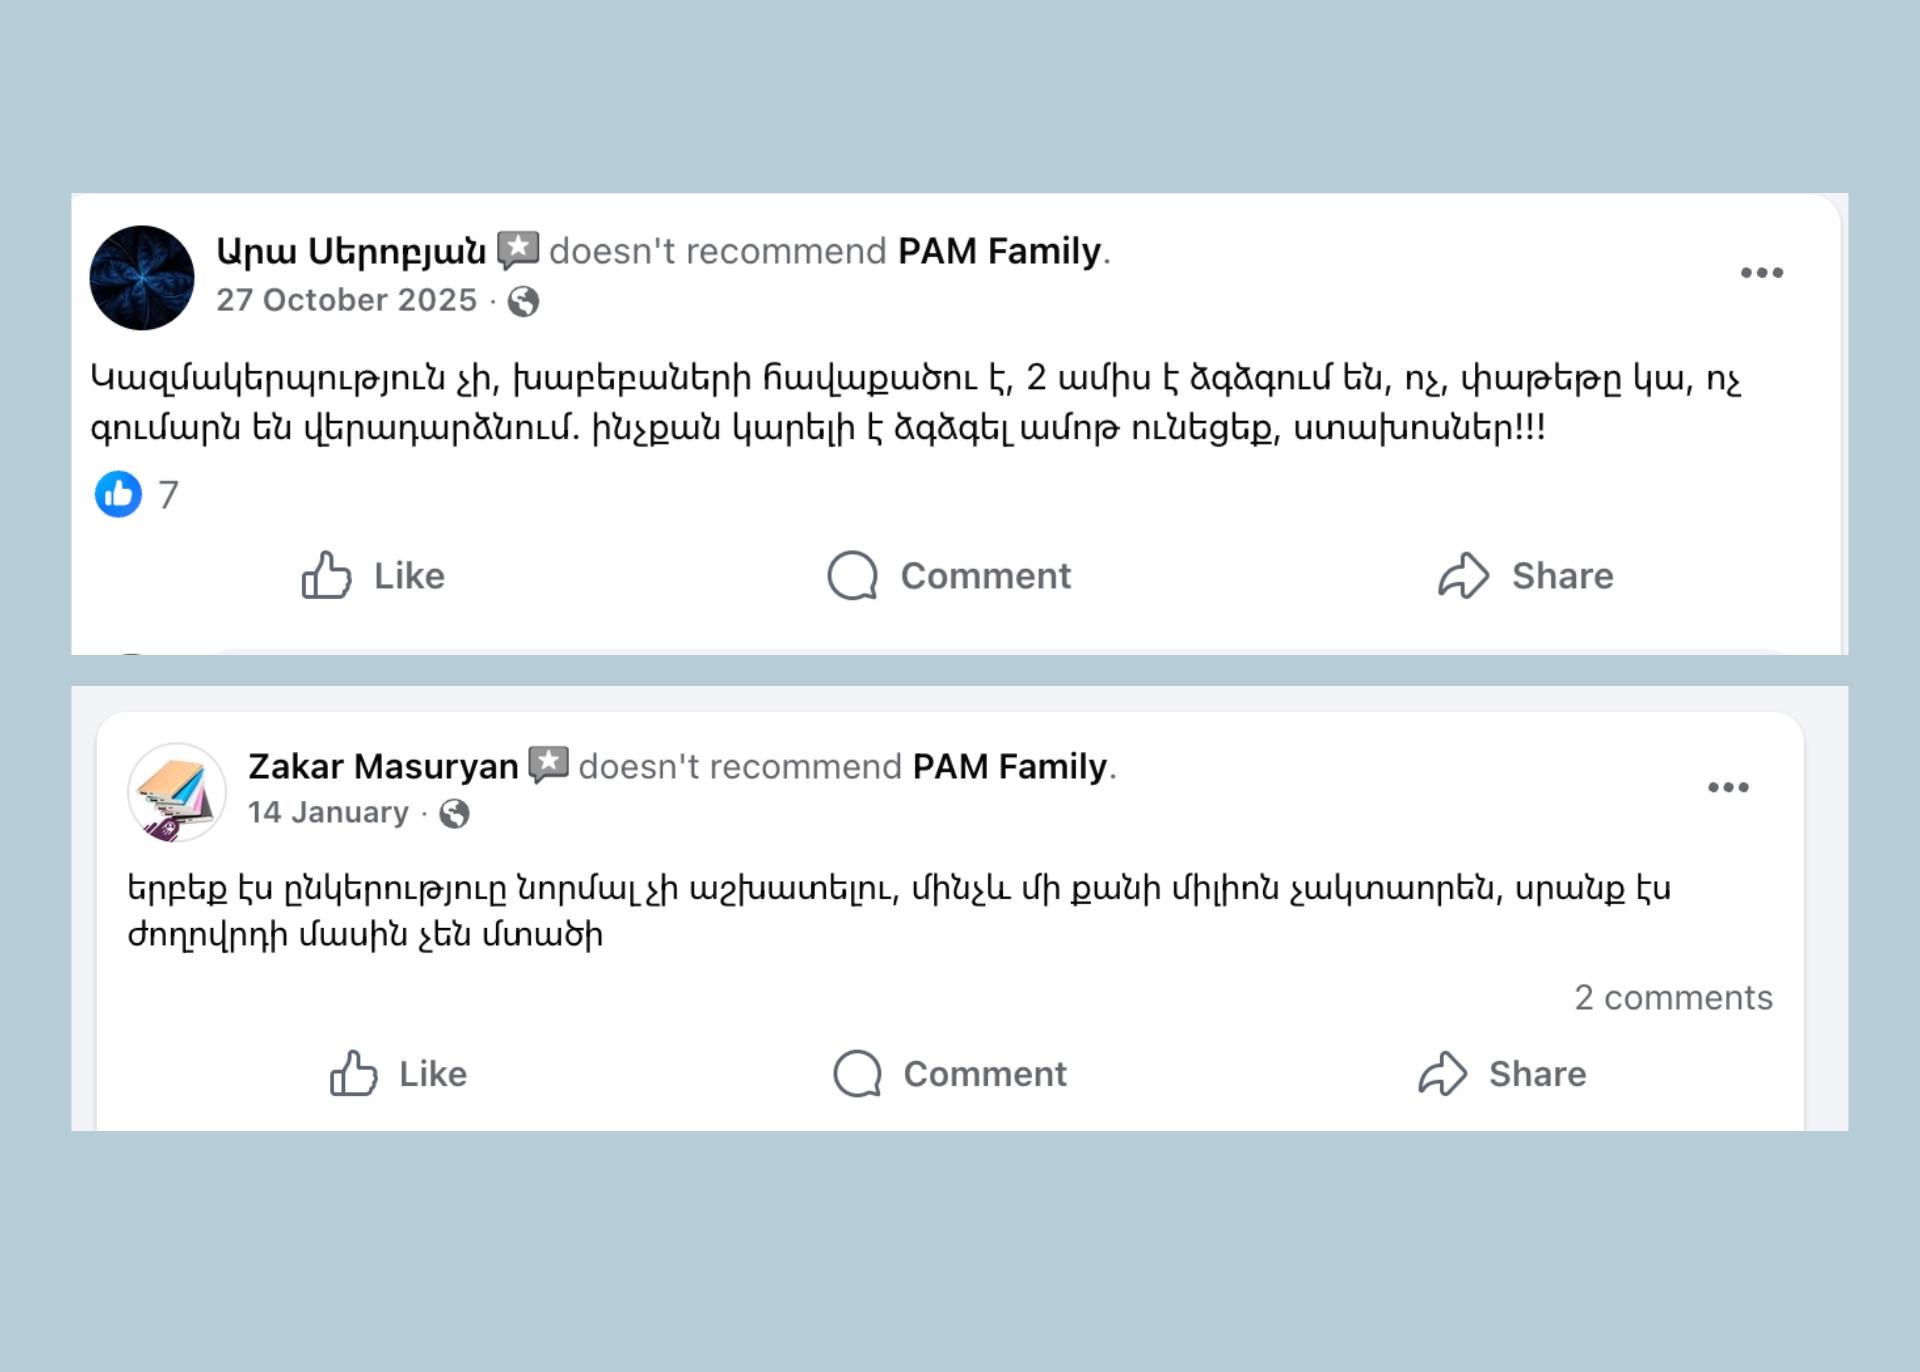Open PAM Family page from Zakar's review
Image resolution: width=1920 pixels, height=1372 pixels.
tap(1010, 767)
